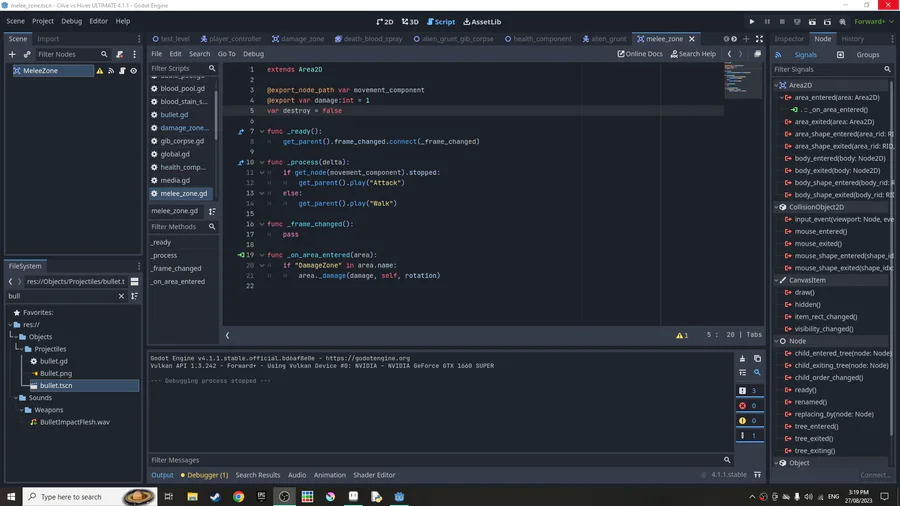Click the Online Docs link
Image resolution: width=900 pixels, height=506 pixels.
pos(640,54)
